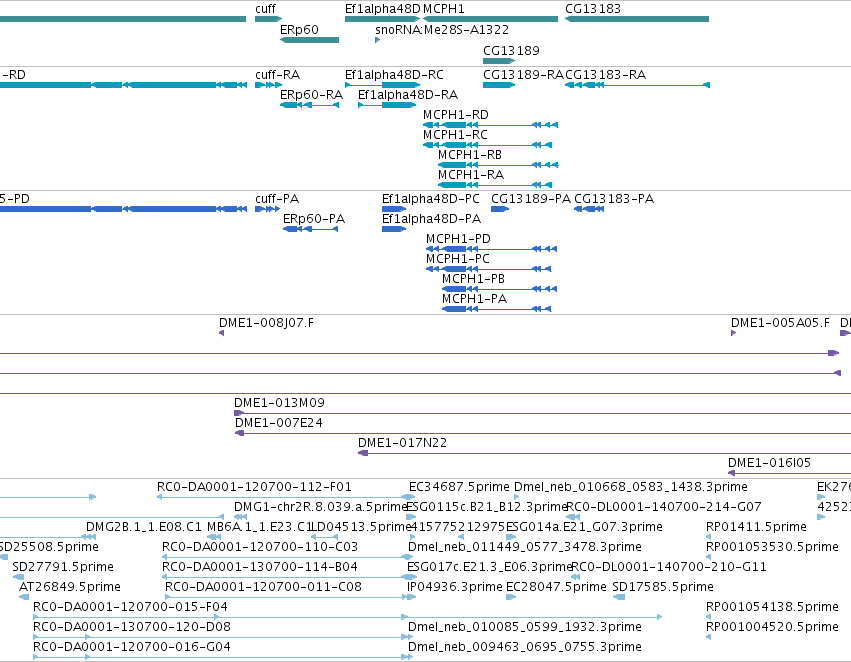Select transcript MCPH1-RA
Image resolution: width=851 pixels, height=662 pixels.
(x=496, y=185)
